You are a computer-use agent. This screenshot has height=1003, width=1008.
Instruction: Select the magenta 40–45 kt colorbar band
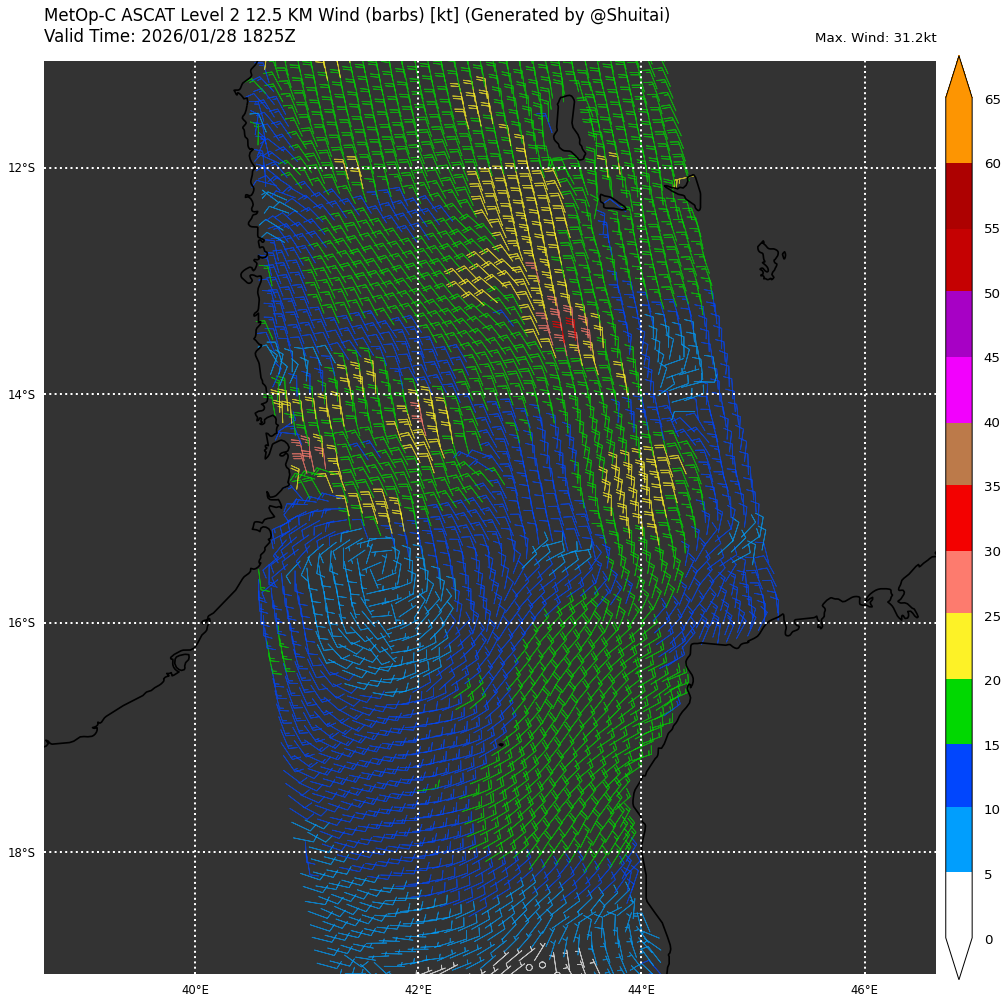(958, 390)
